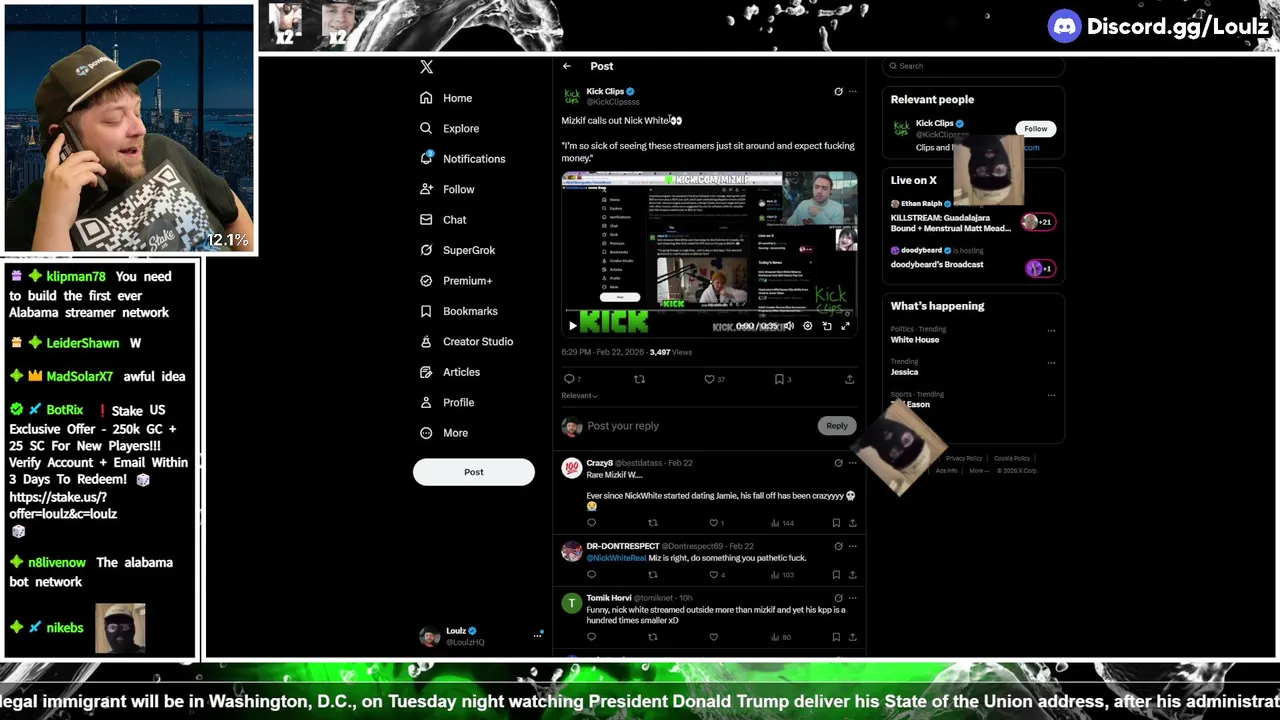The width and height of the screenshot is (1280, 720).
Task: Like DR-DONTRESPECT's comment
Action: coord(716,575)
